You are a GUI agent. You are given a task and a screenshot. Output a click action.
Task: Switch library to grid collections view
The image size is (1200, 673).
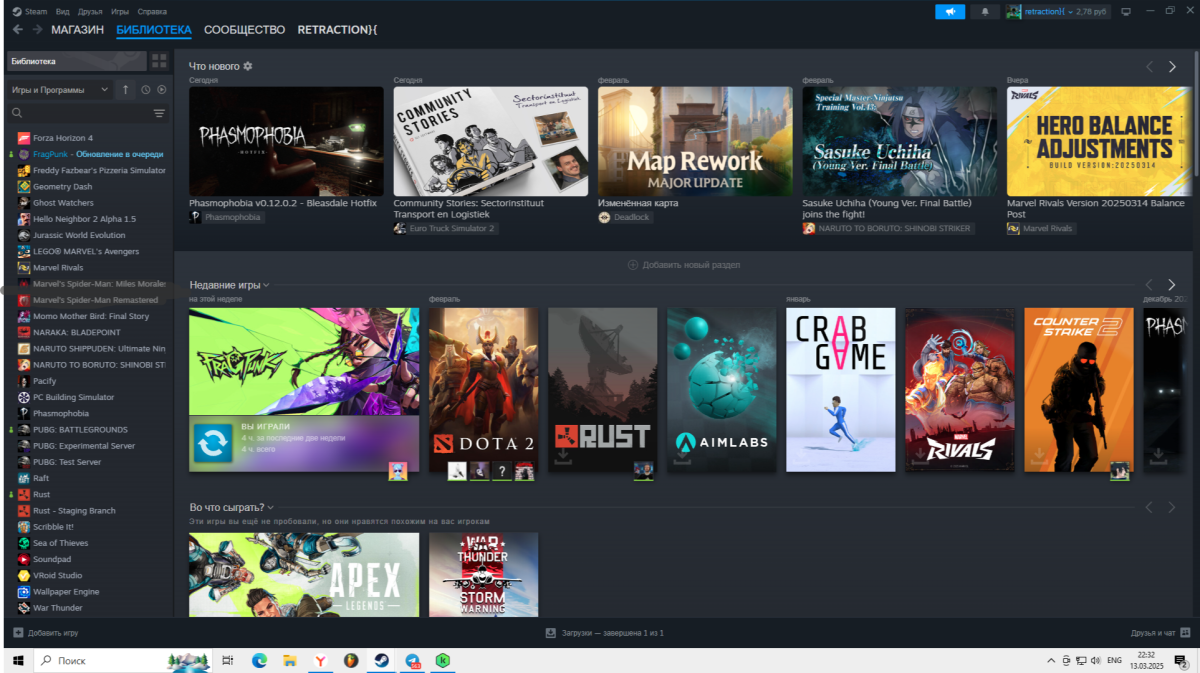[159, 61]
